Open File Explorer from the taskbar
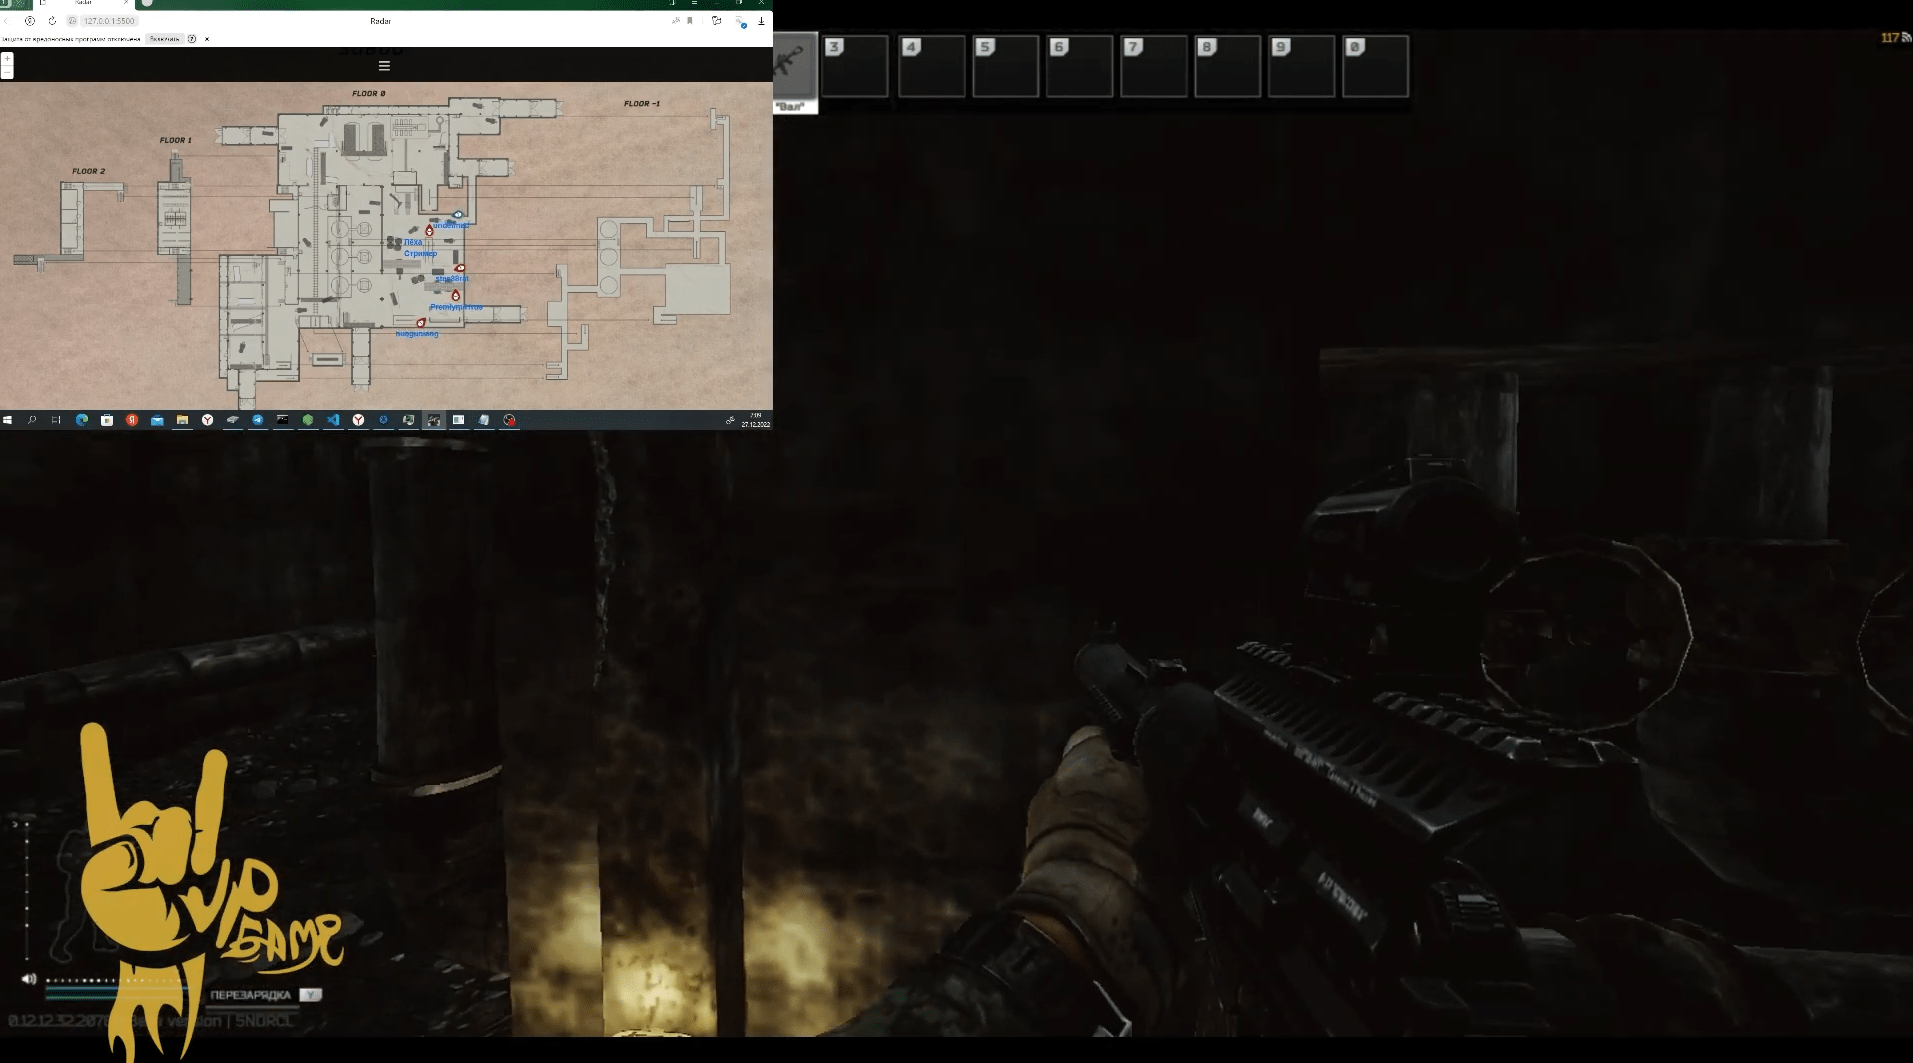 (x=182, y=420)
